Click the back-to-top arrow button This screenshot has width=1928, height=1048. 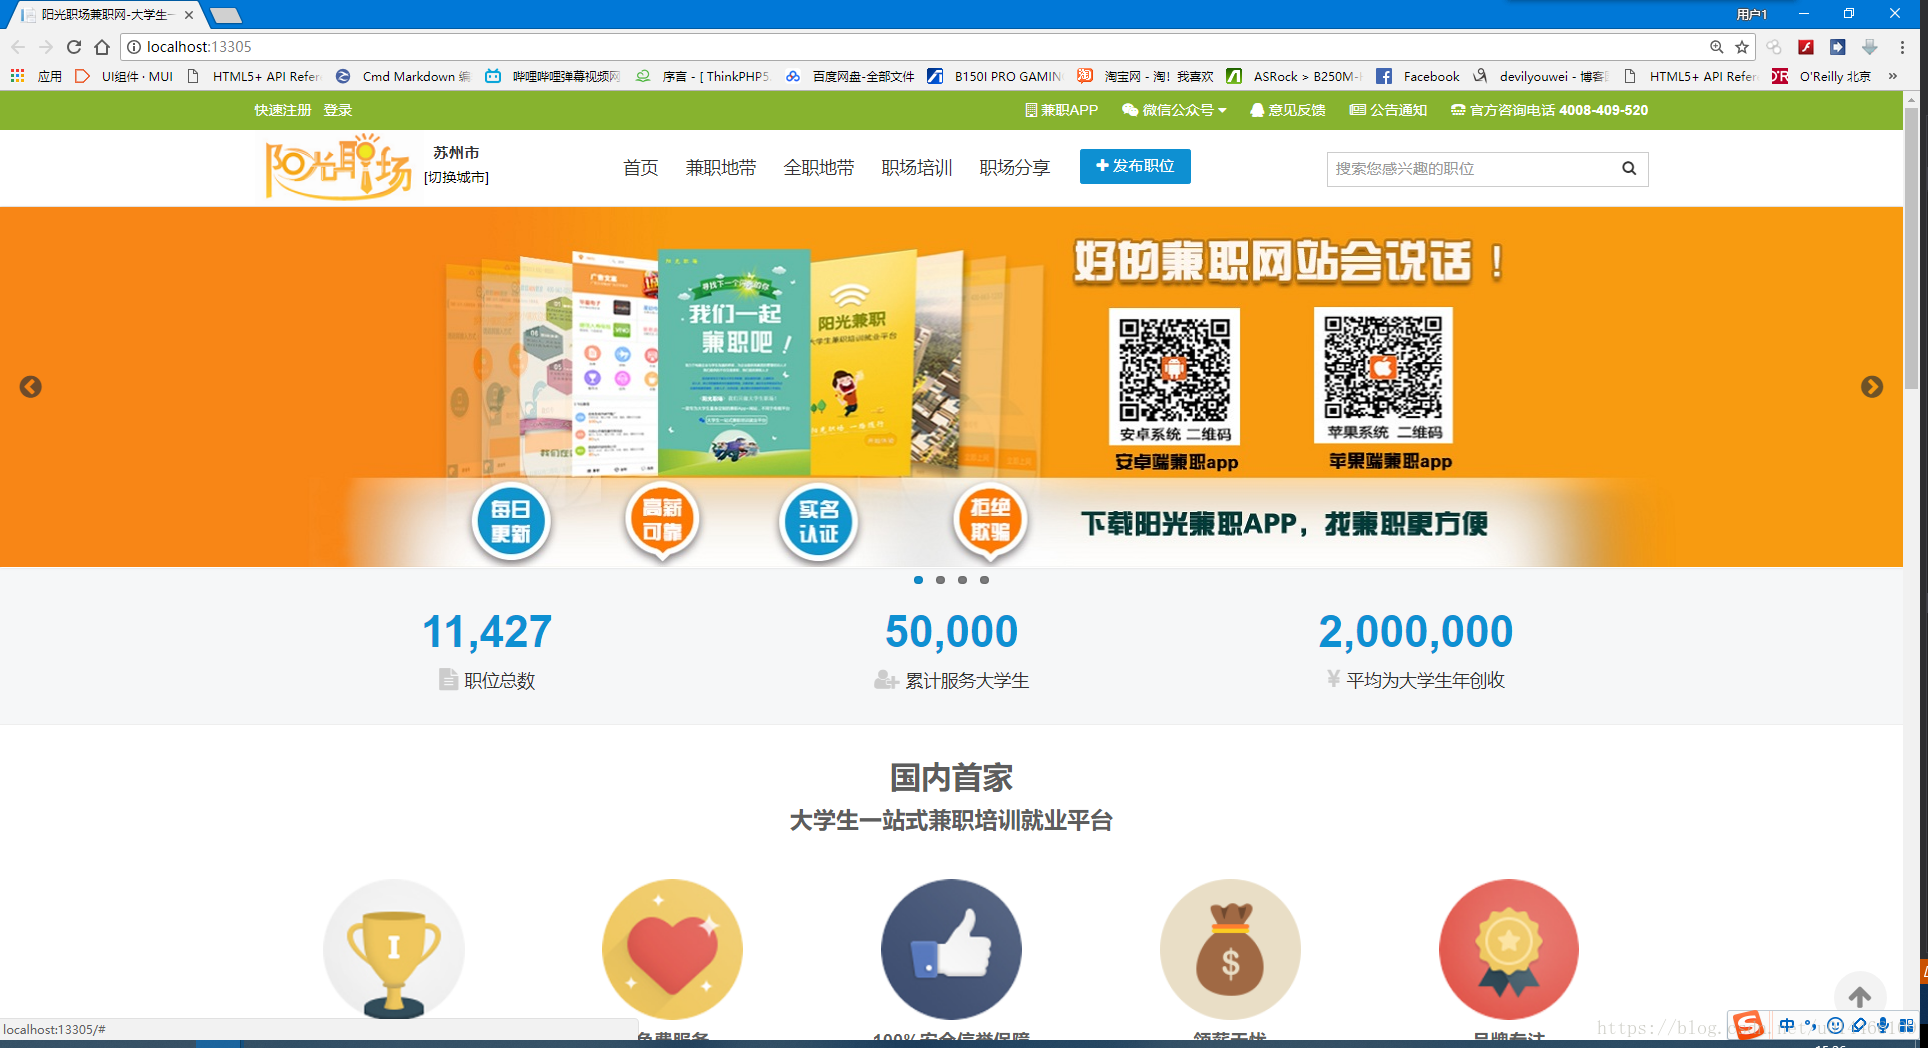click(x=1860, y=996)
